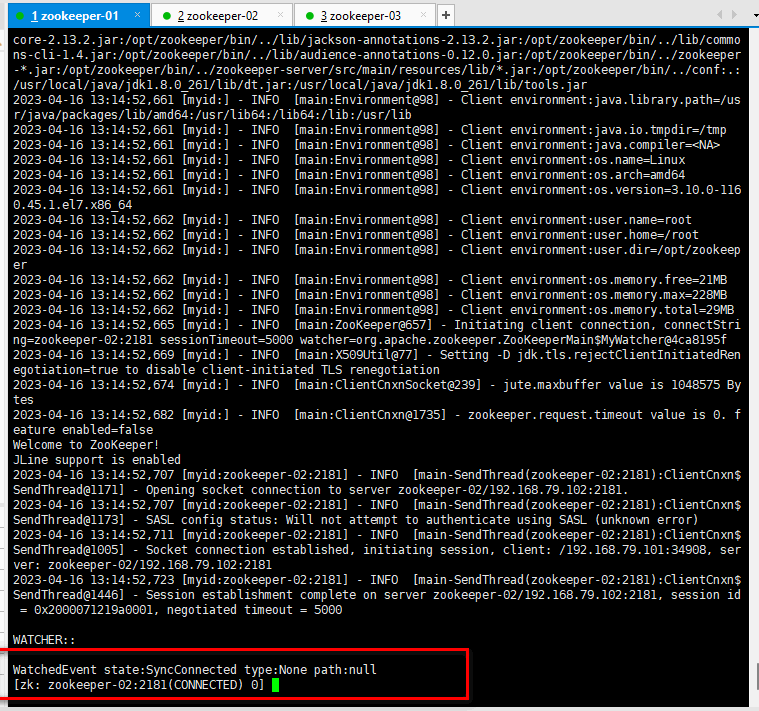This screenshot has height=711, width=759.
Task: Click the 'WATCHER::' text
Action: [44, 640]
